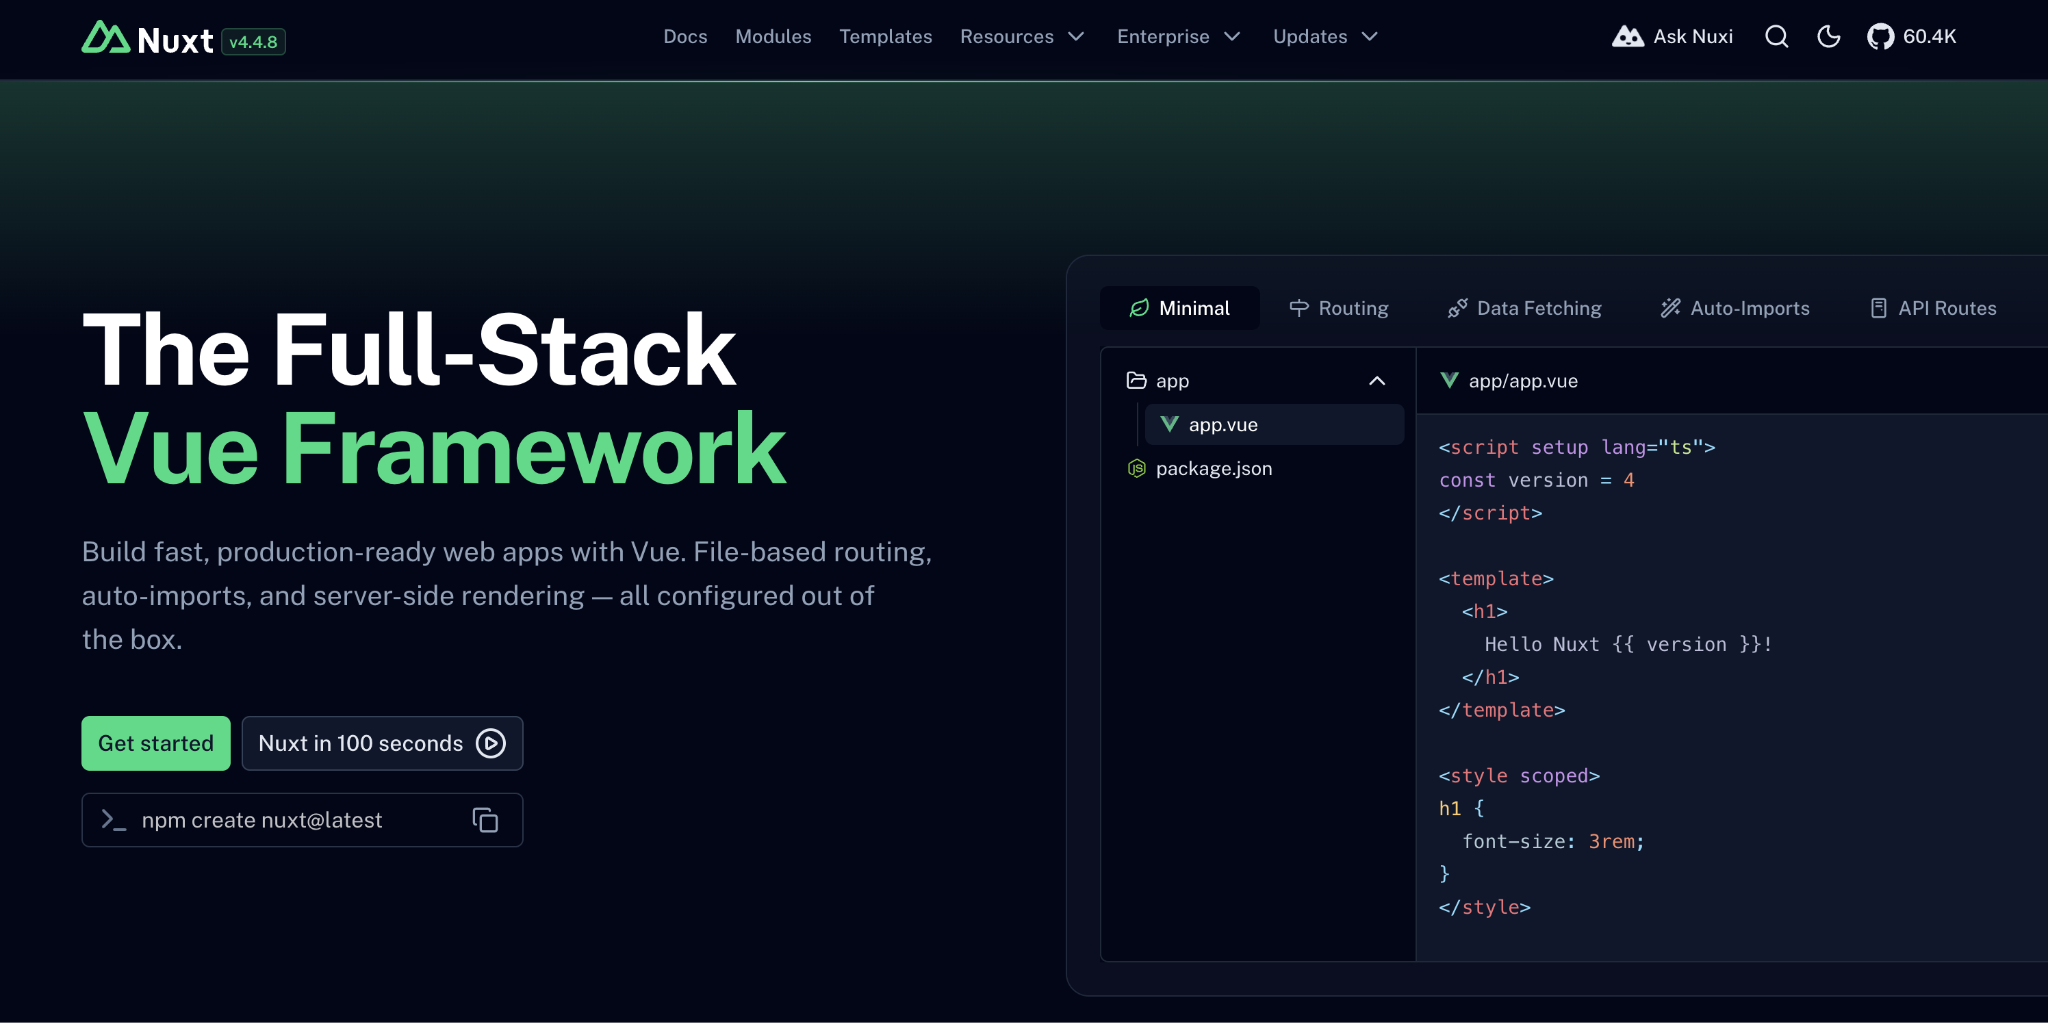The height and width of the screenshot is (1023, 2048).
Task: Click the '<script setup lang="ts">' line
Action: pyautogui.click(x=1577, y=447)
